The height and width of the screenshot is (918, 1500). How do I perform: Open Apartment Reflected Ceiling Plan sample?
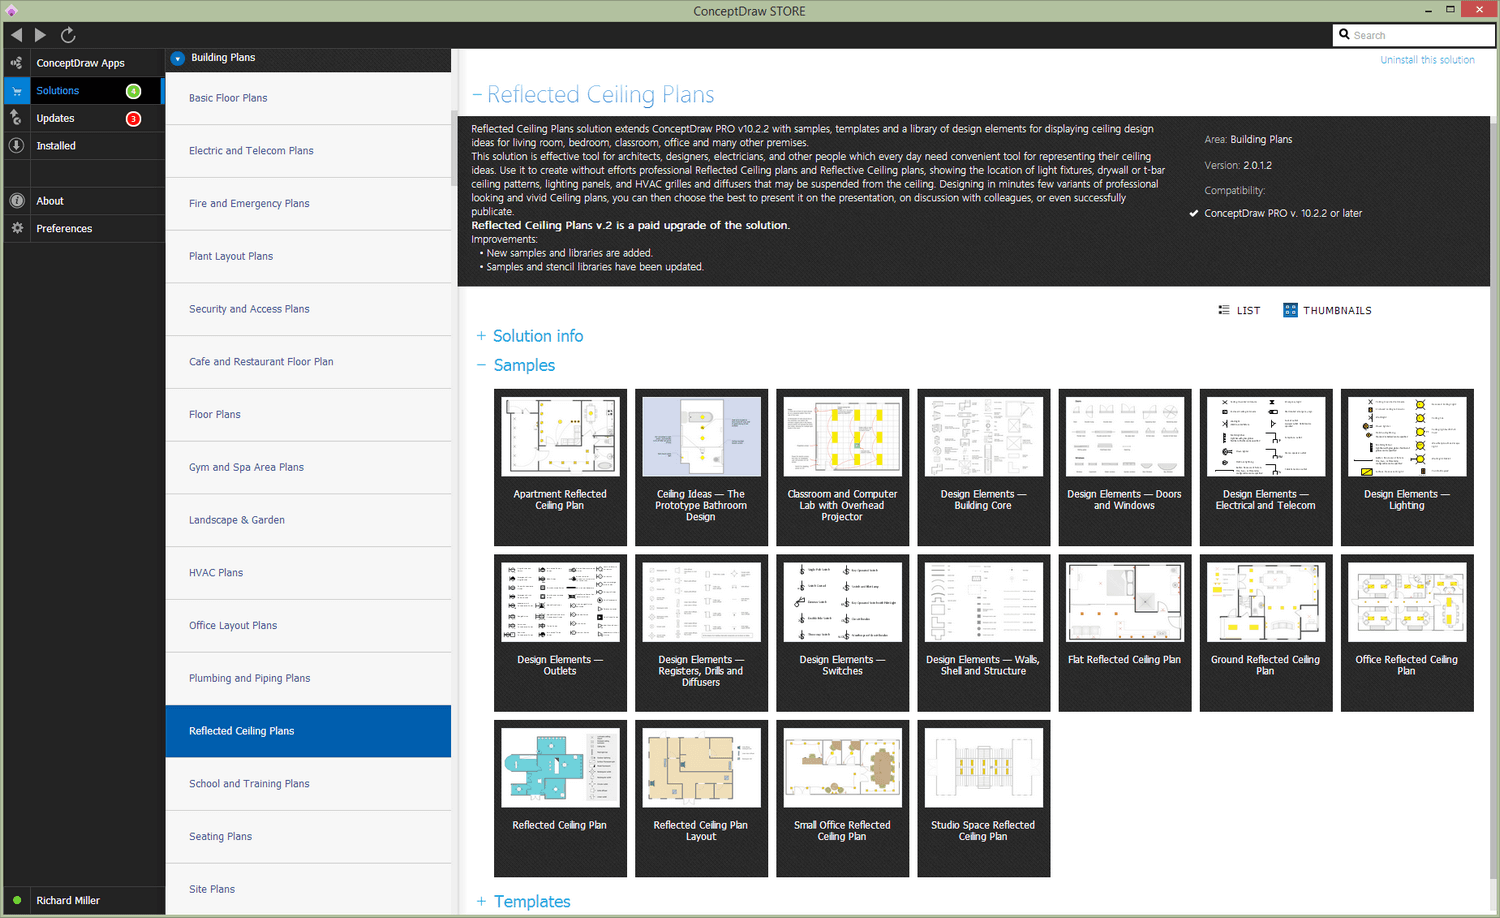[x=560, y=467]
